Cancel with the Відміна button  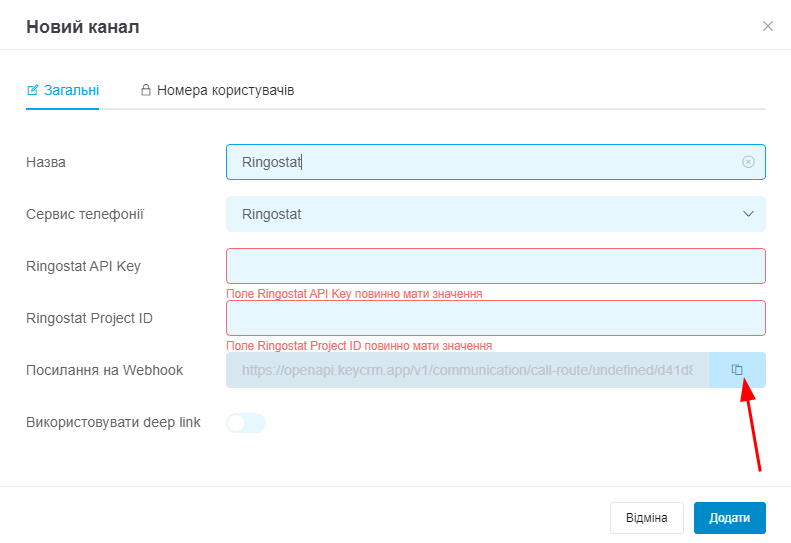click(x=647, y=518)
